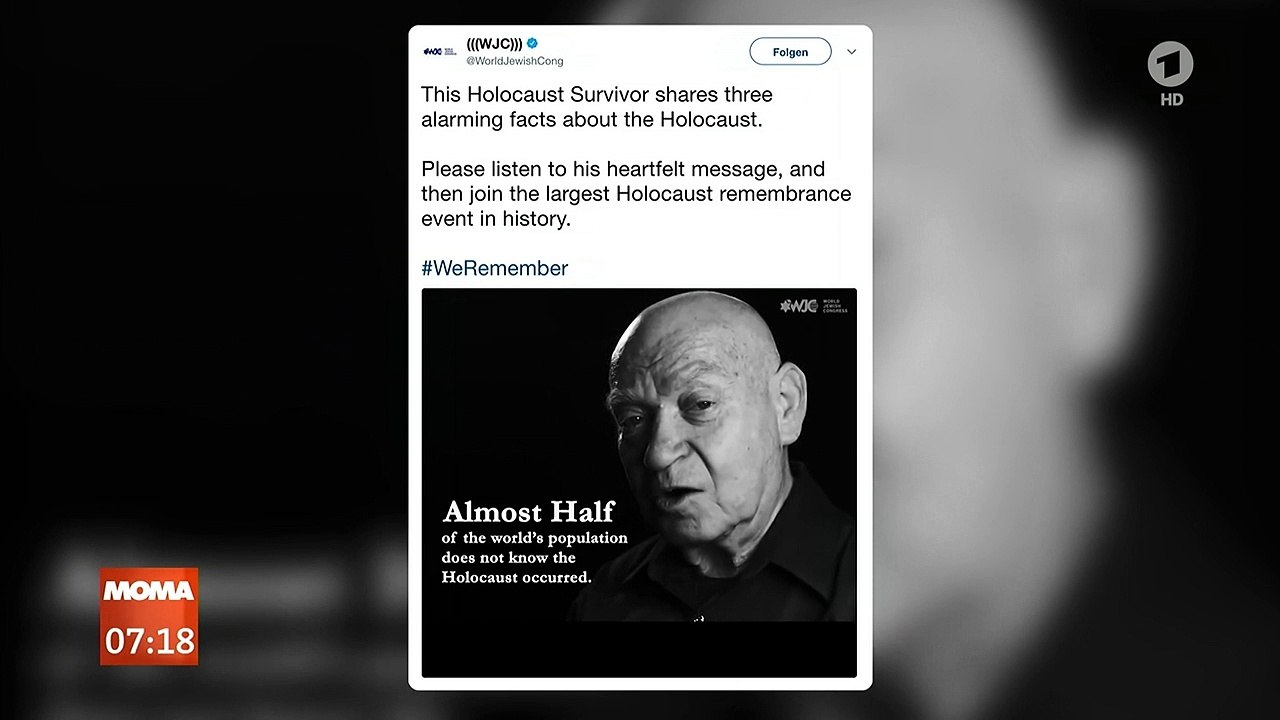Click the blue verified badge
1280x720 pixels.
pyautogui.click(x=533, y=43)
